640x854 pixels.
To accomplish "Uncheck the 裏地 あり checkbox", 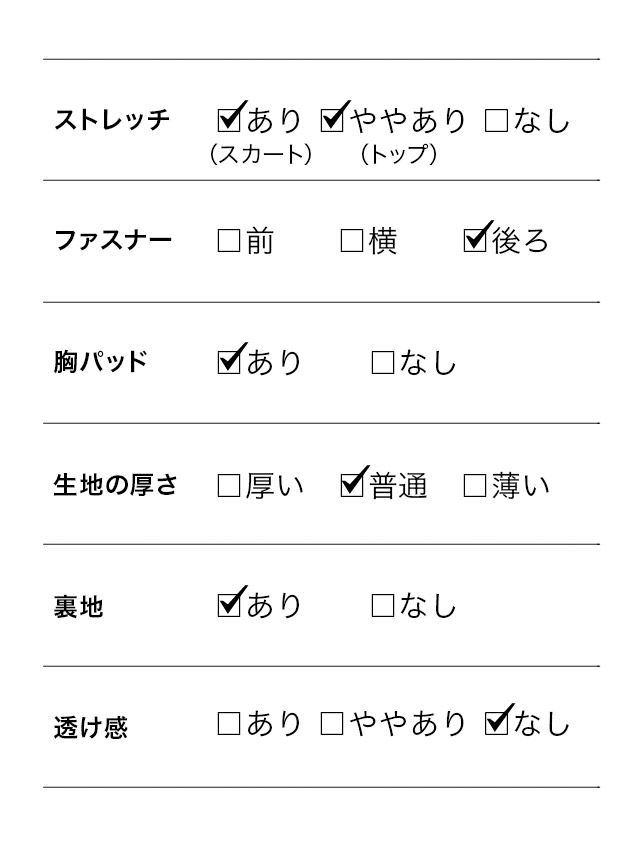I will click(x=229, y=604).
